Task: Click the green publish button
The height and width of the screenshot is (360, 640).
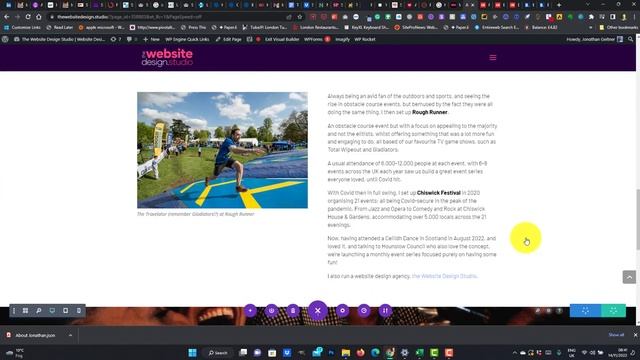Action: point(613,311)
